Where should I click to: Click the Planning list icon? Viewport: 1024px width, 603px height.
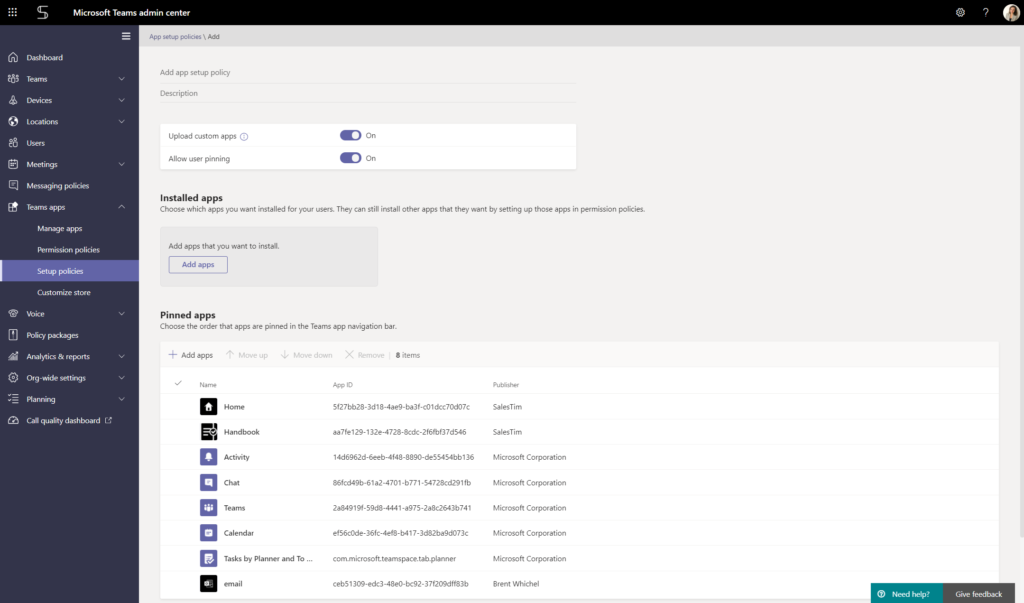tap(13, 399)
